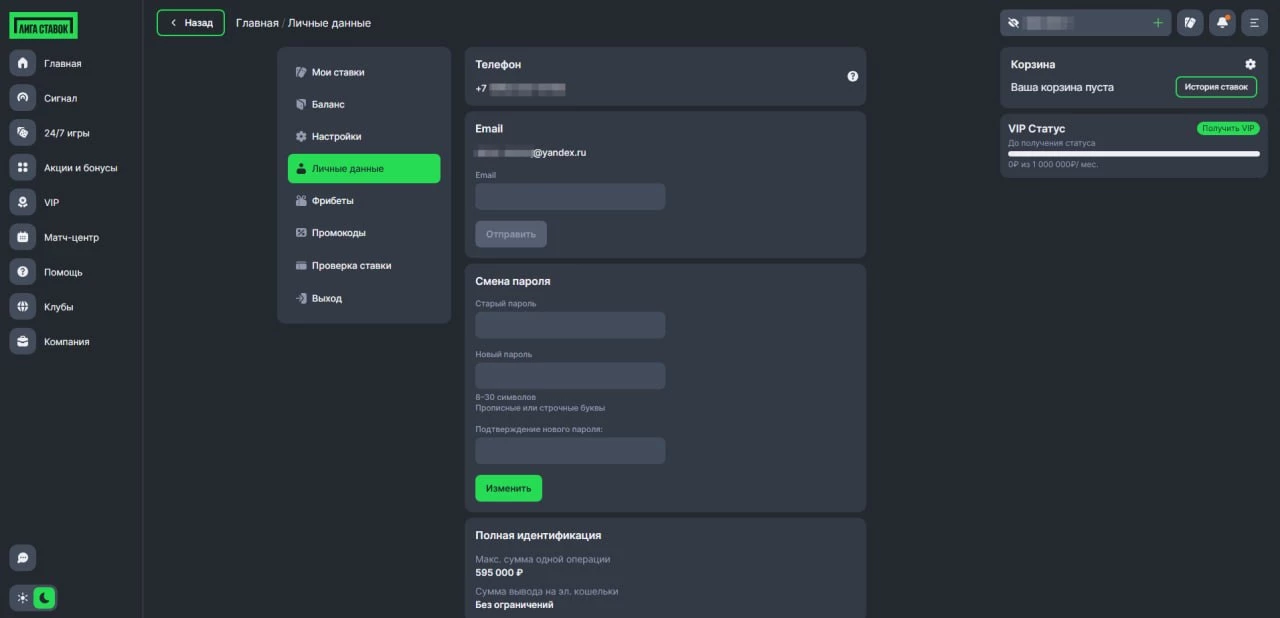Viewport: 1280px width, 618px height.
Task: Open Мои ставки in the profile menu
Action: coord(364,72)
